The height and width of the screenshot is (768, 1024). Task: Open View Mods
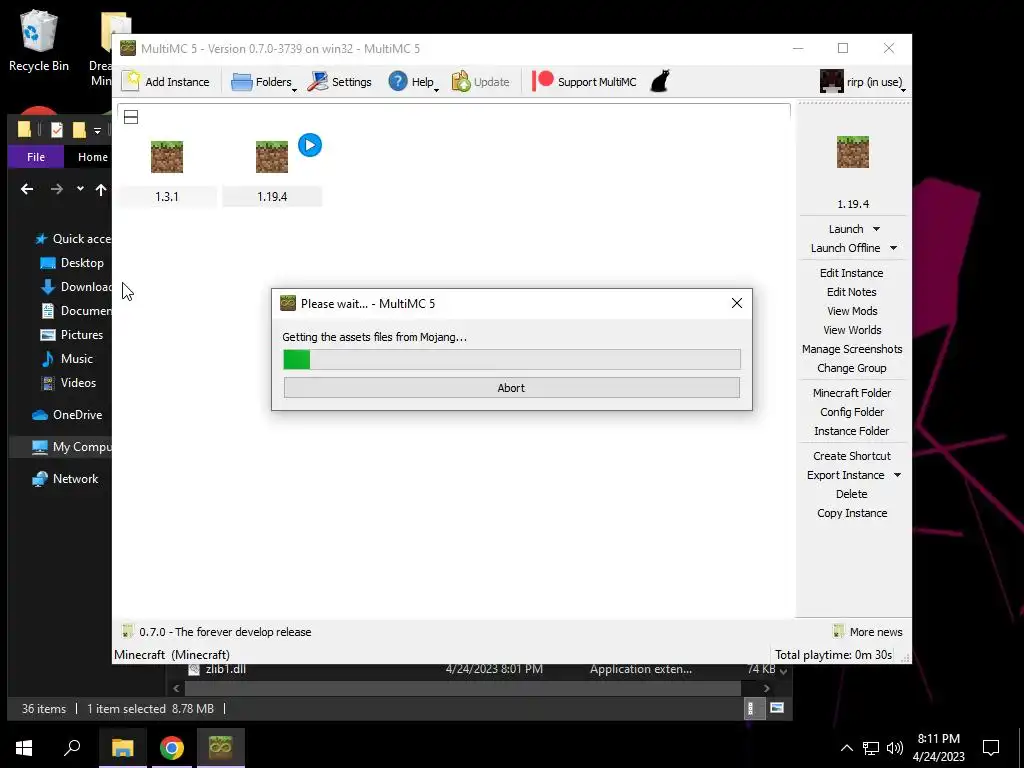coord(852,311)
